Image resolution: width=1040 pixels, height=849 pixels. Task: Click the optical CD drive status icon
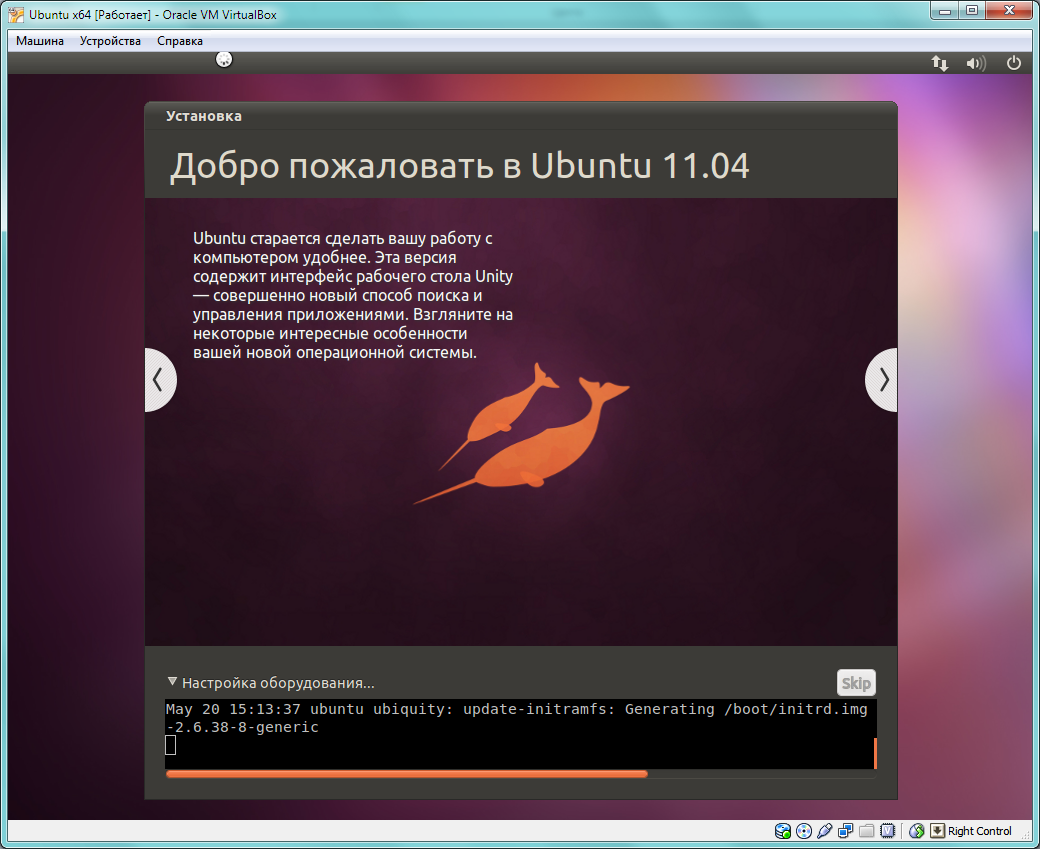tap(803, 831)
